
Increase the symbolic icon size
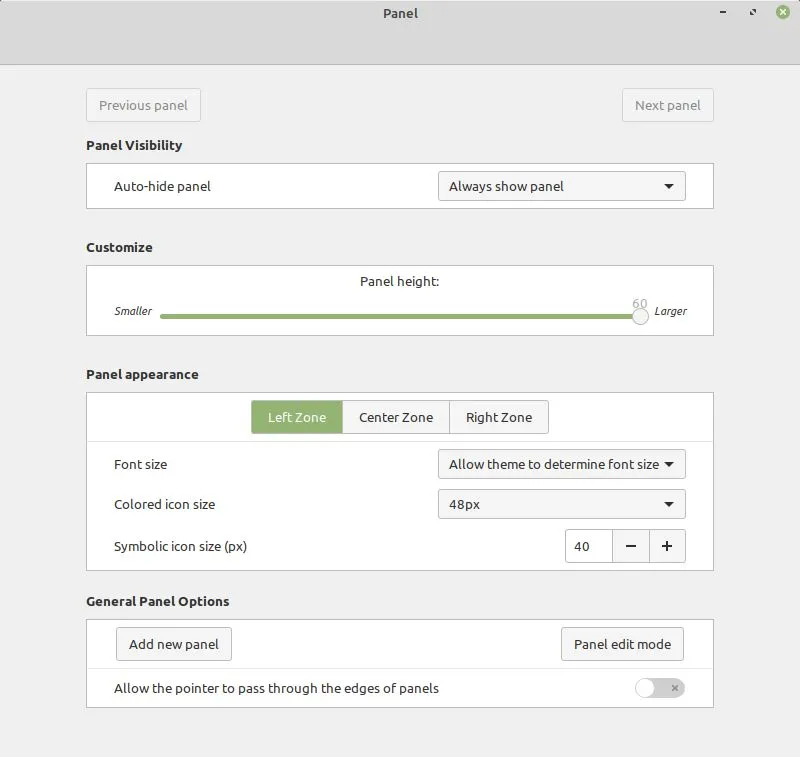tap(667, 546)
